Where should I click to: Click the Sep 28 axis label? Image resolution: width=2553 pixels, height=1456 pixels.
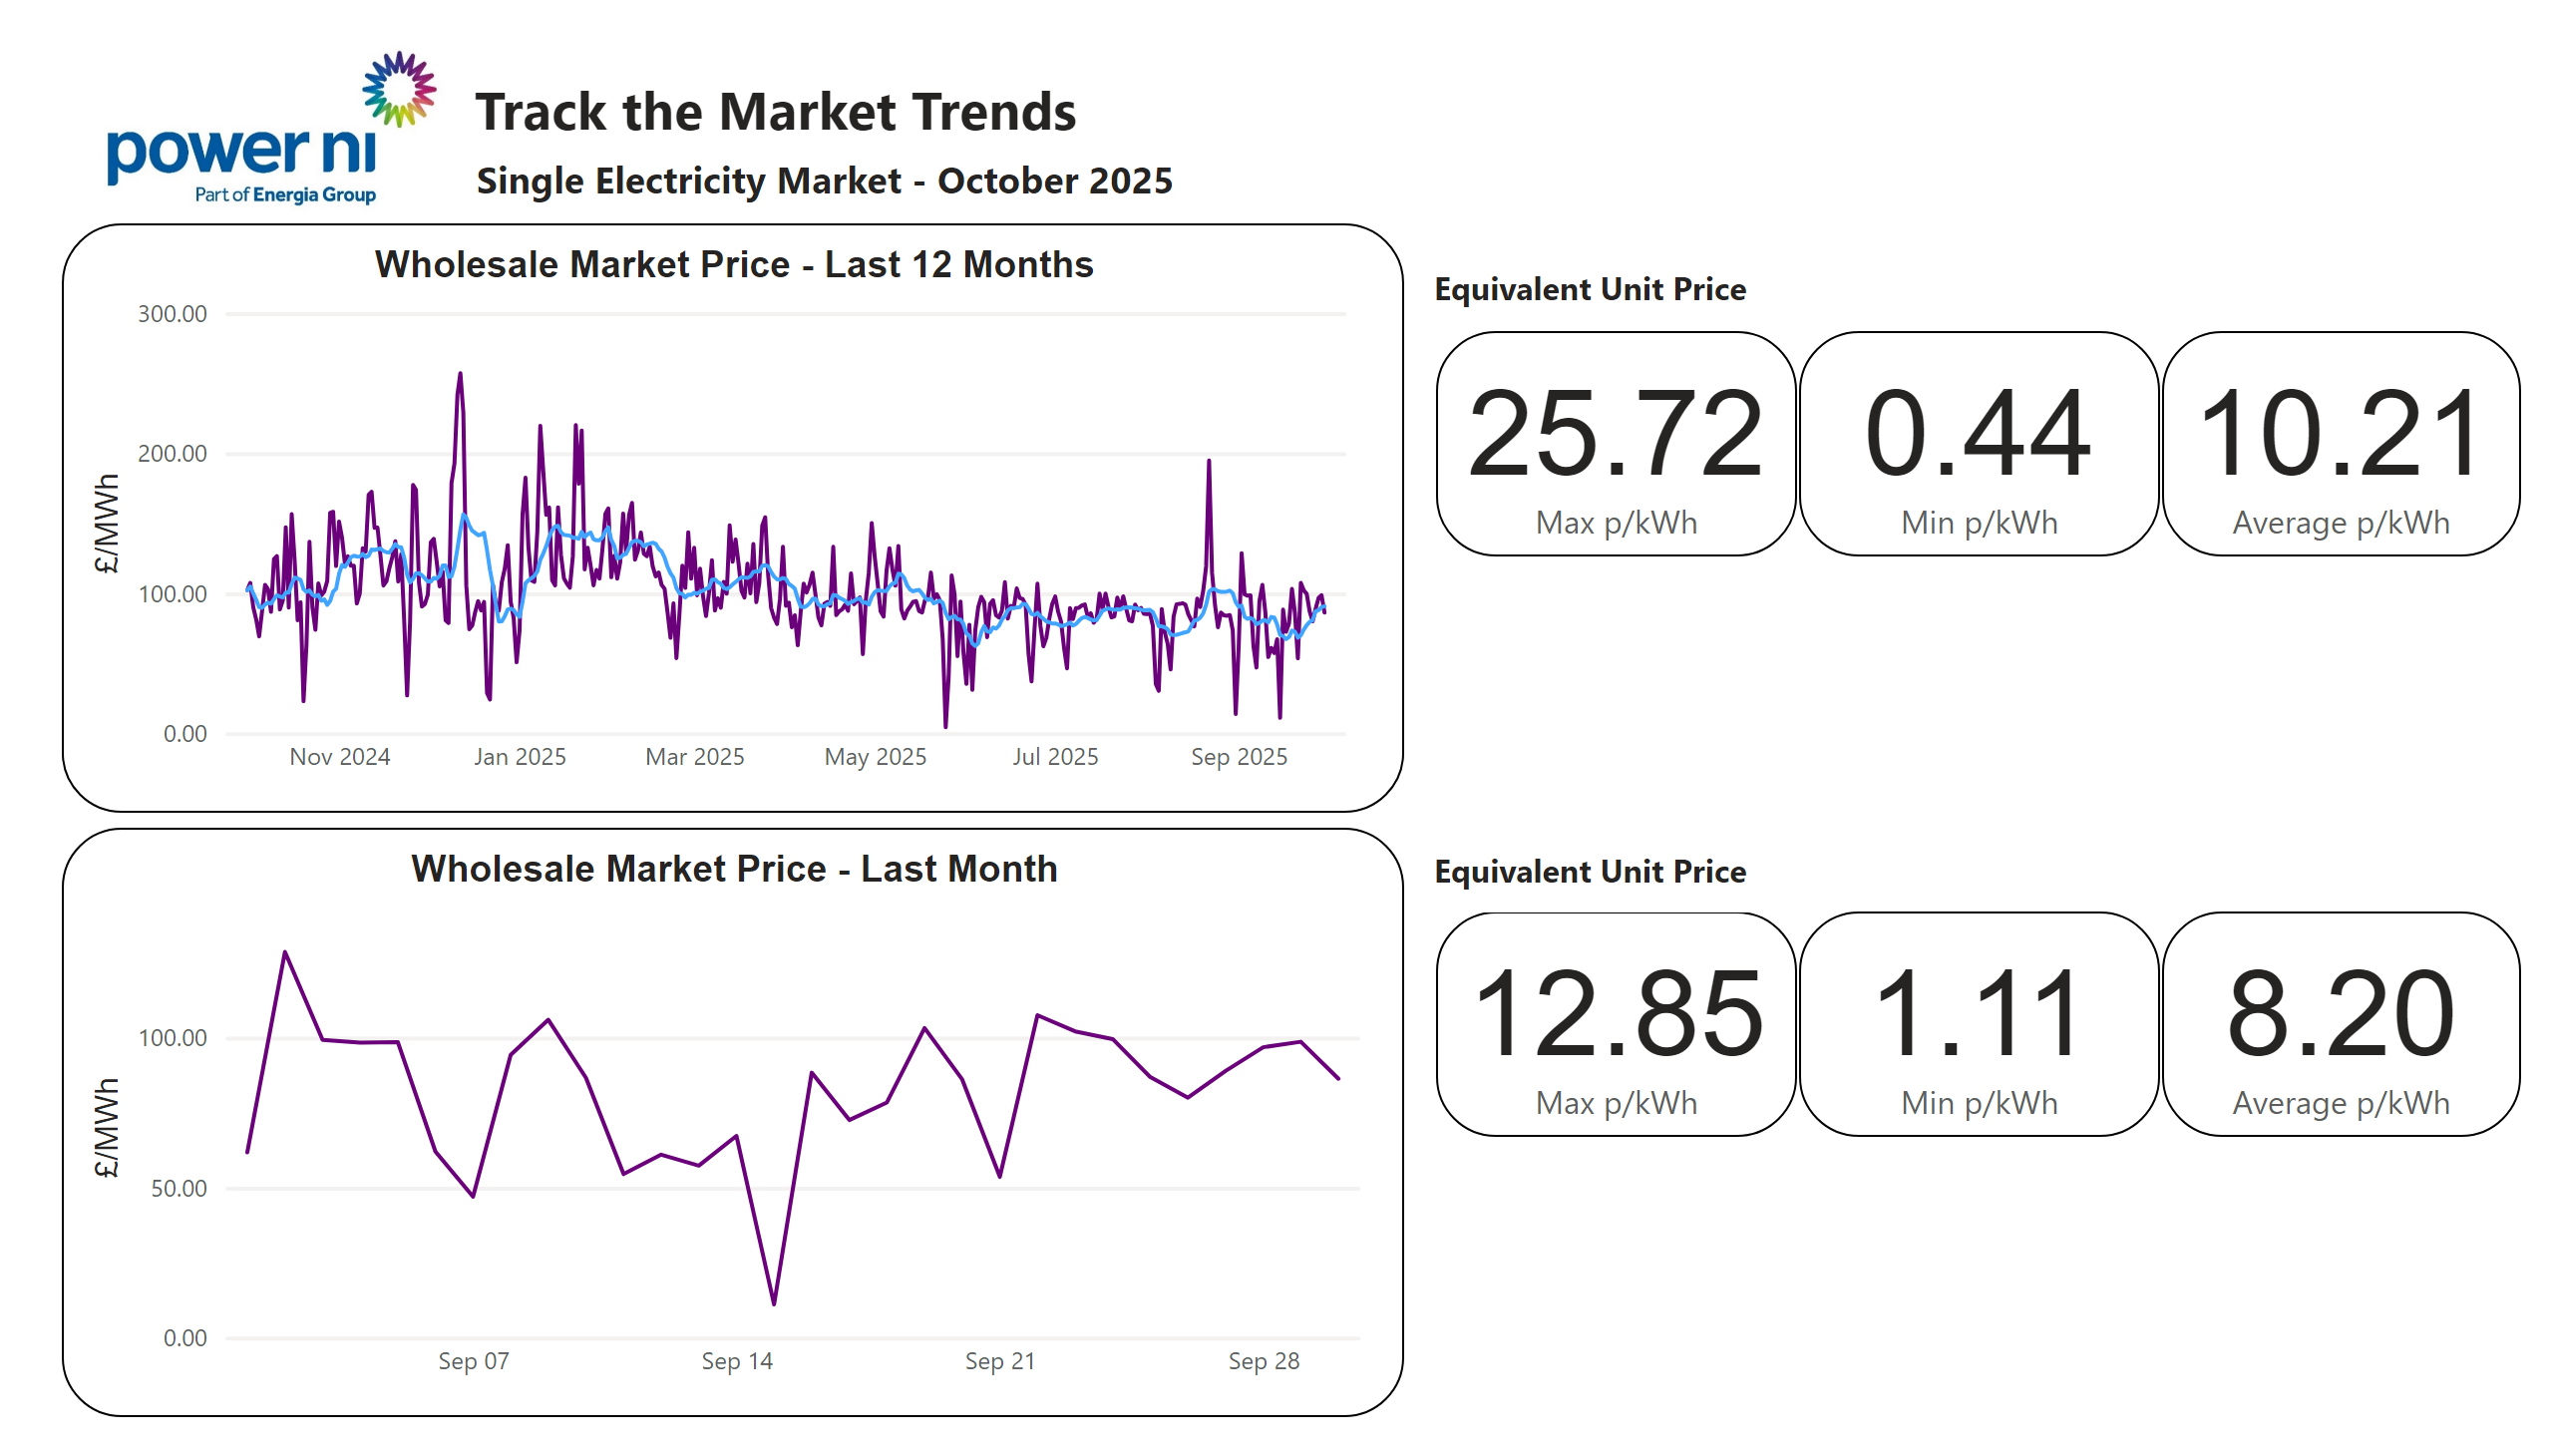(1263, 1361)
